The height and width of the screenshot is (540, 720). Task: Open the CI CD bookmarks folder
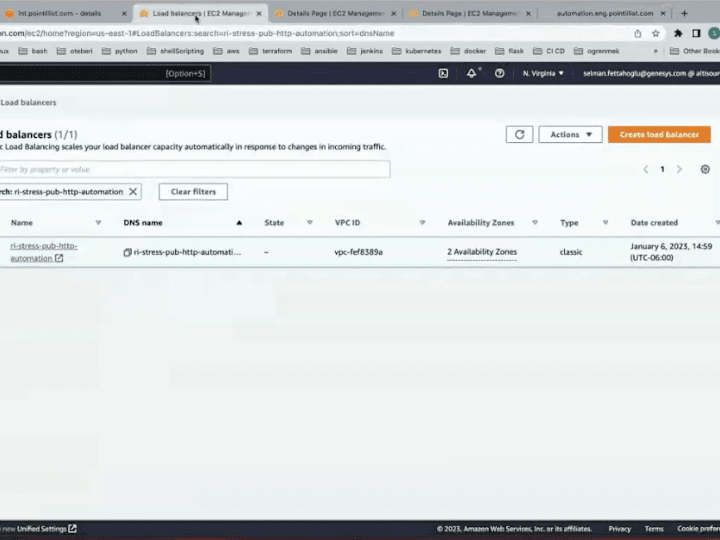(x=549, y=51)
